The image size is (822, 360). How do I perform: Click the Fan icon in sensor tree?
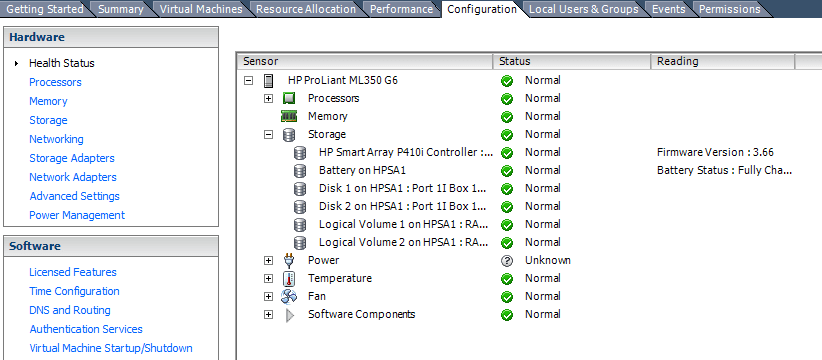[289, 297]
